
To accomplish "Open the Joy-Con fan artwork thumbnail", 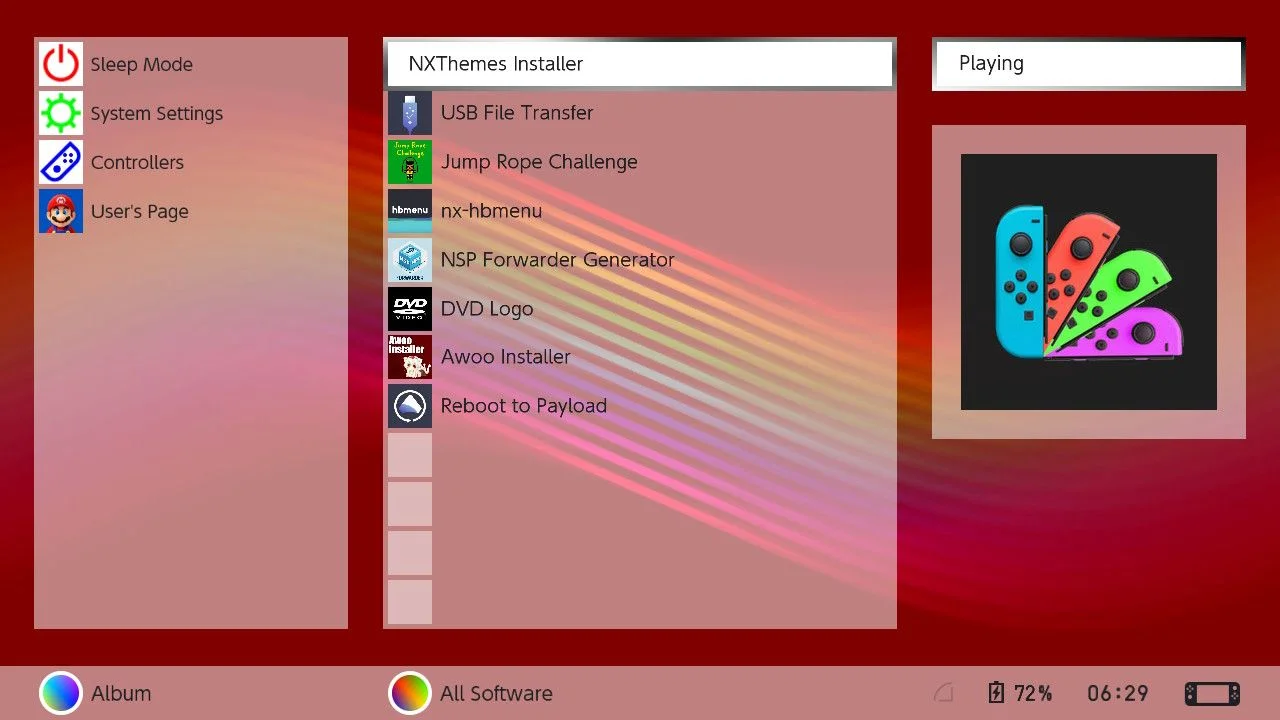I will click(x=1089, y=282).
